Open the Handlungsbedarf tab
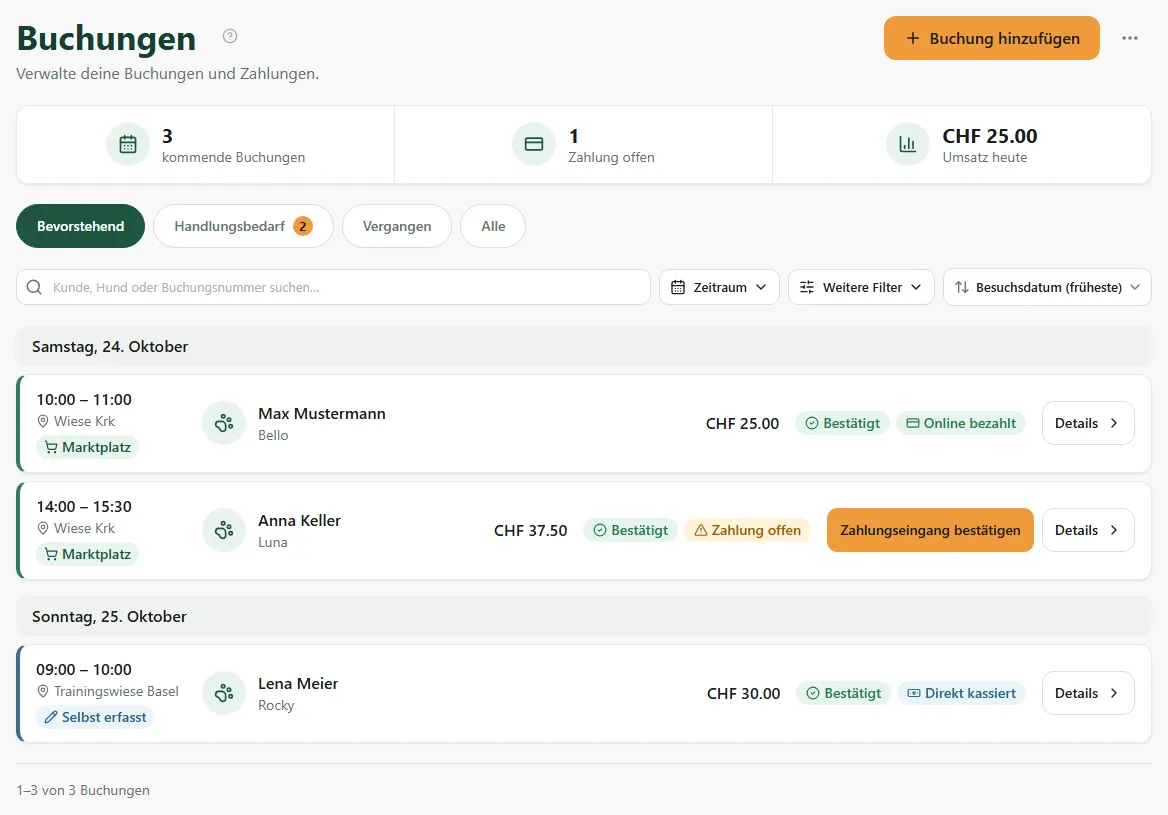 click(x=244, y=226)
